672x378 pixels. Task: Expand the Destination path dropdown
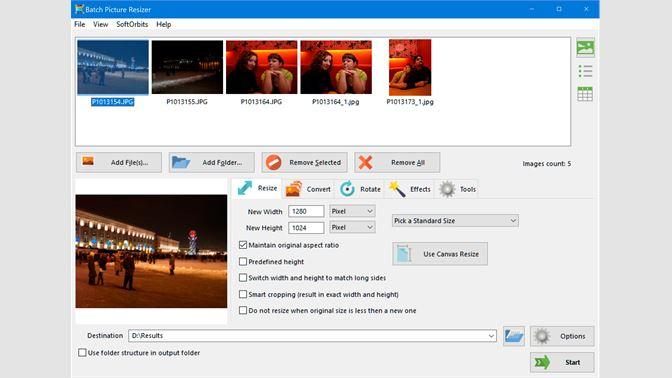point(491,336)
